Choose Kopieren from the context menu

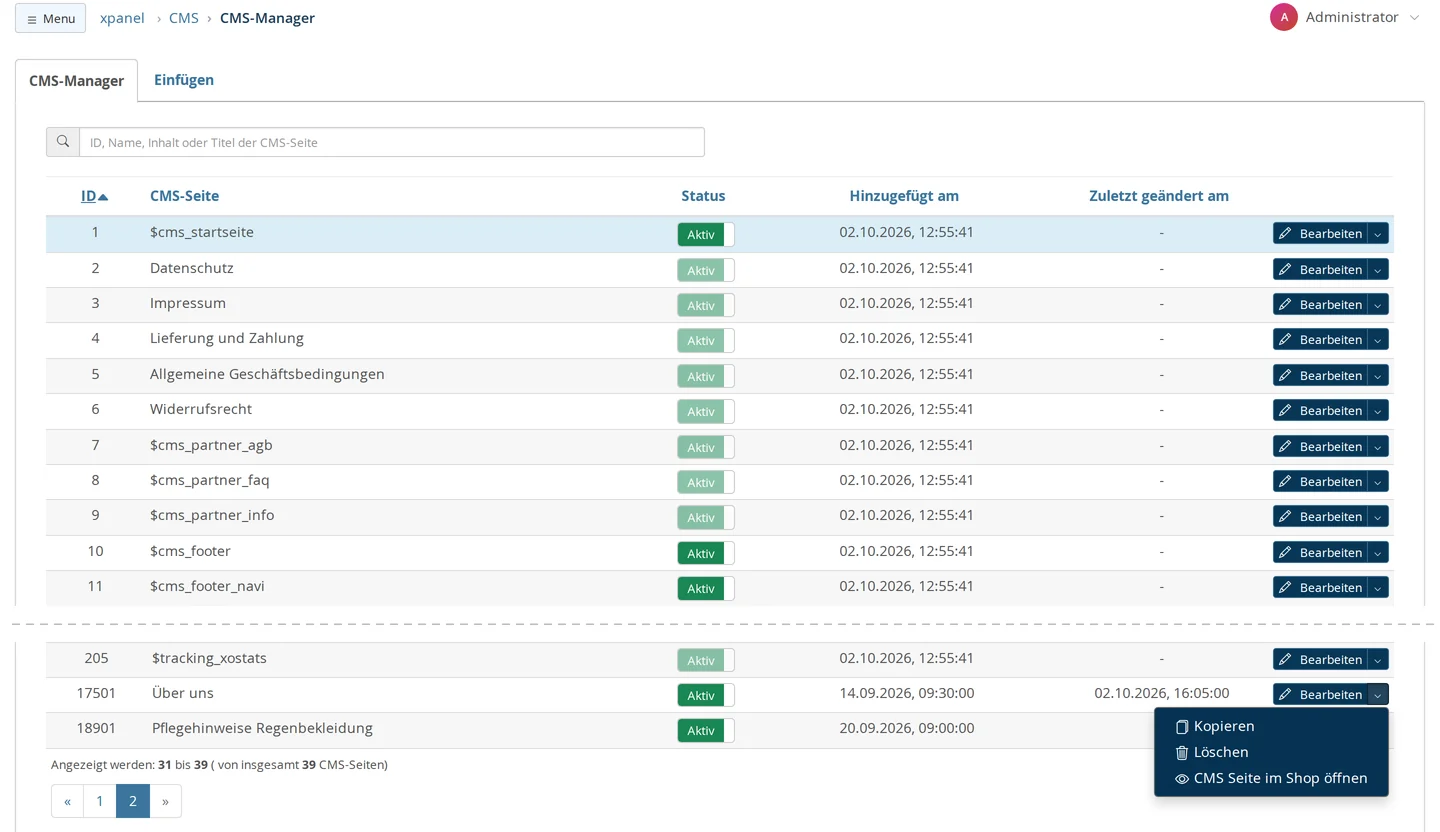[x=1271, y=727]
